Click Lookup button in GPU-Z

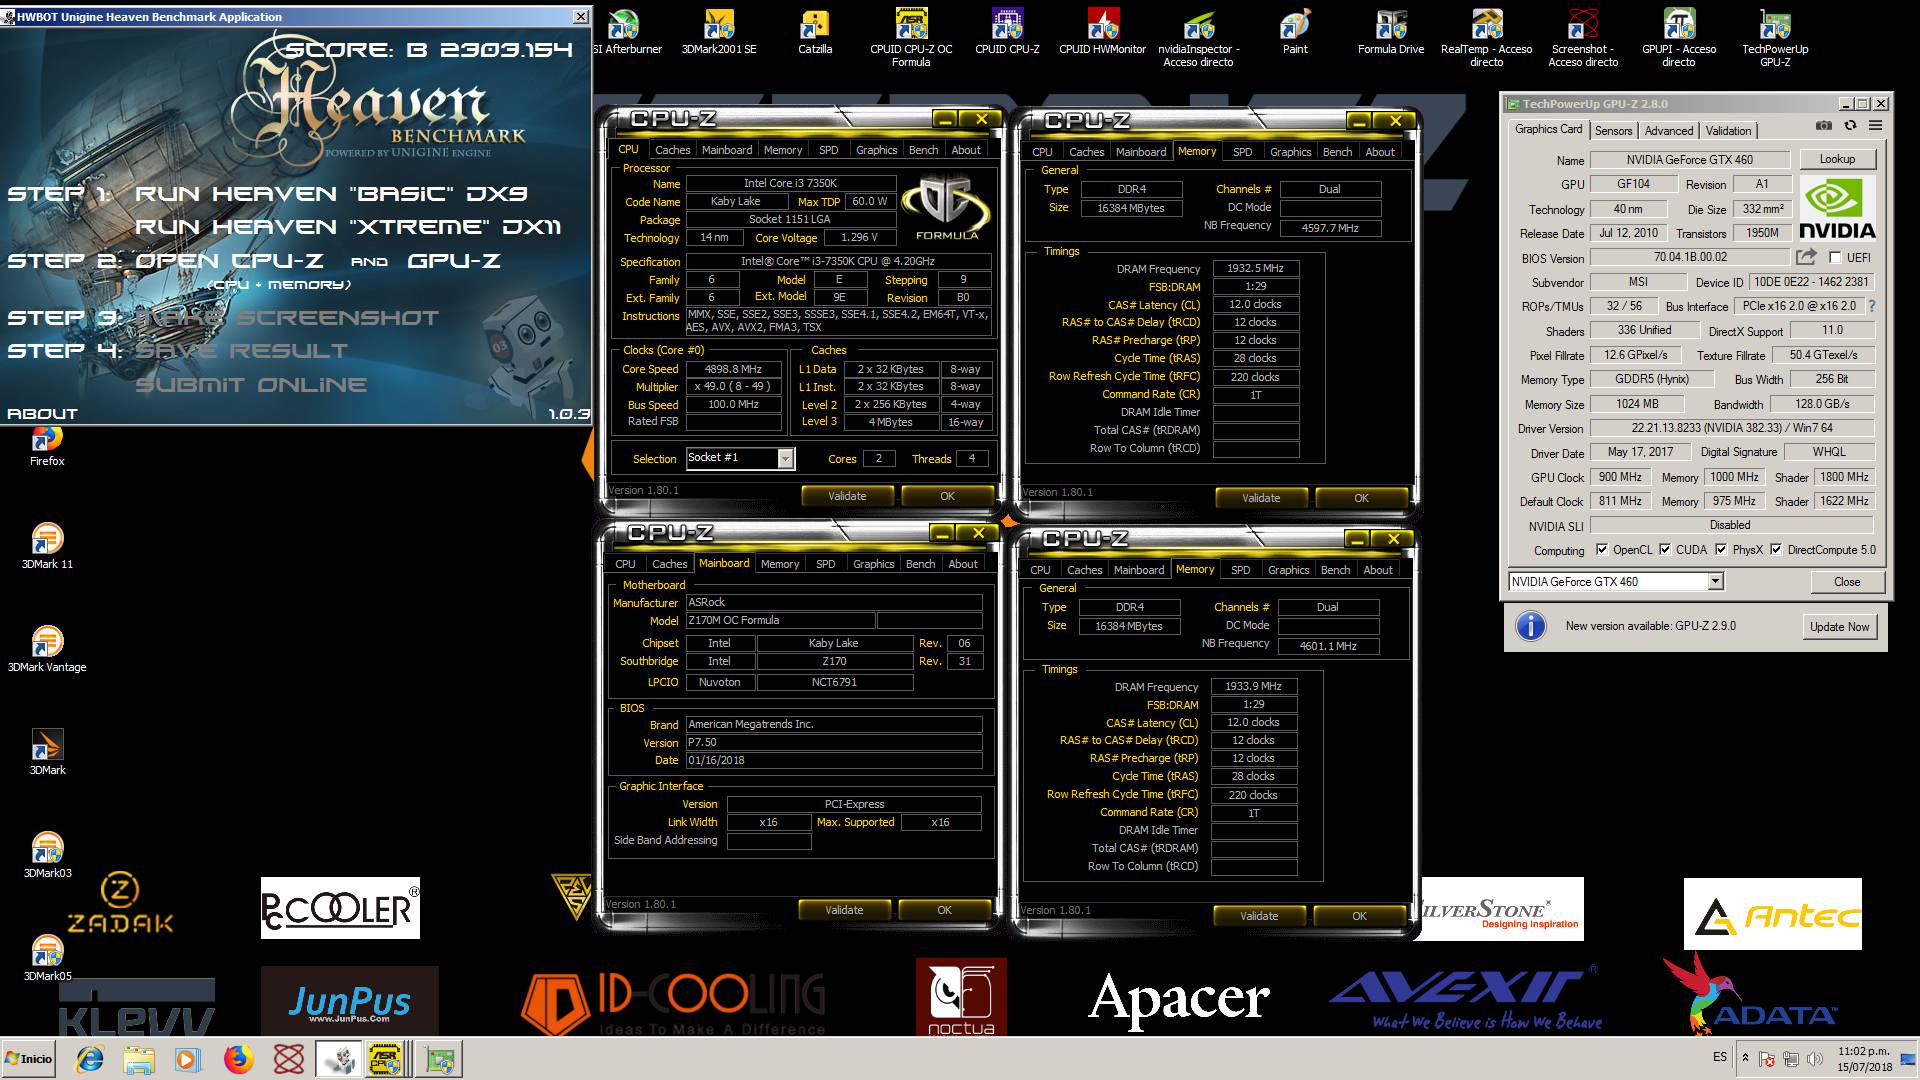[1837, 159]
